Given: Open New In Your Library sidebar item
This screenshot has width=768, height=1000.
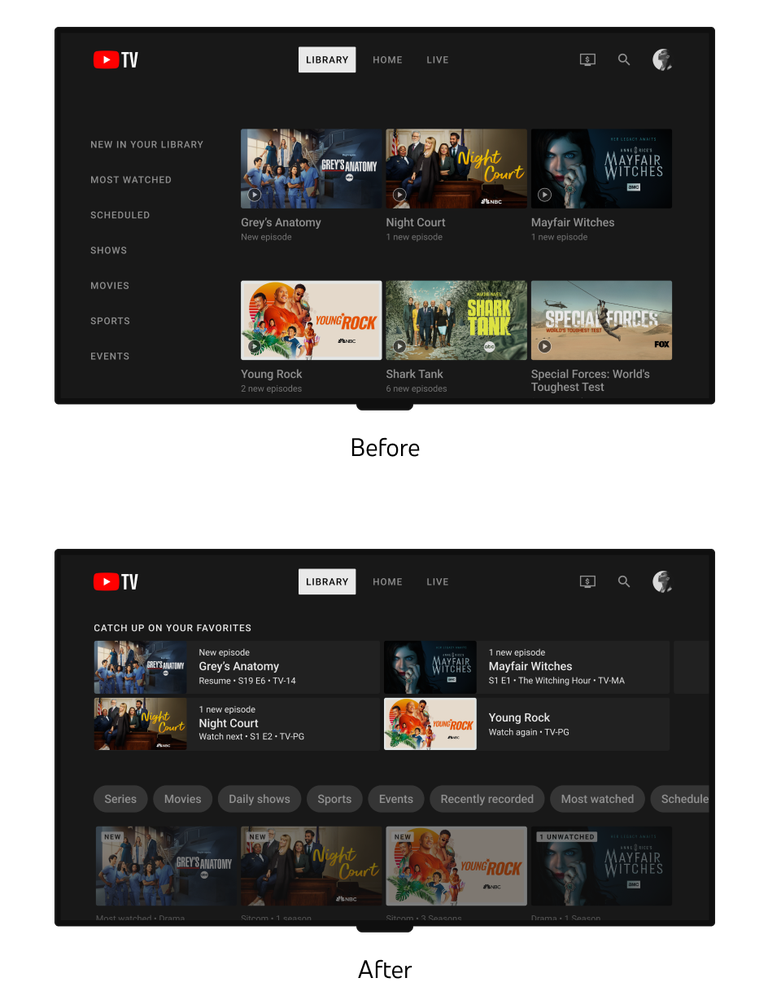Looking at the screenshot, I should tap(147, 145).
